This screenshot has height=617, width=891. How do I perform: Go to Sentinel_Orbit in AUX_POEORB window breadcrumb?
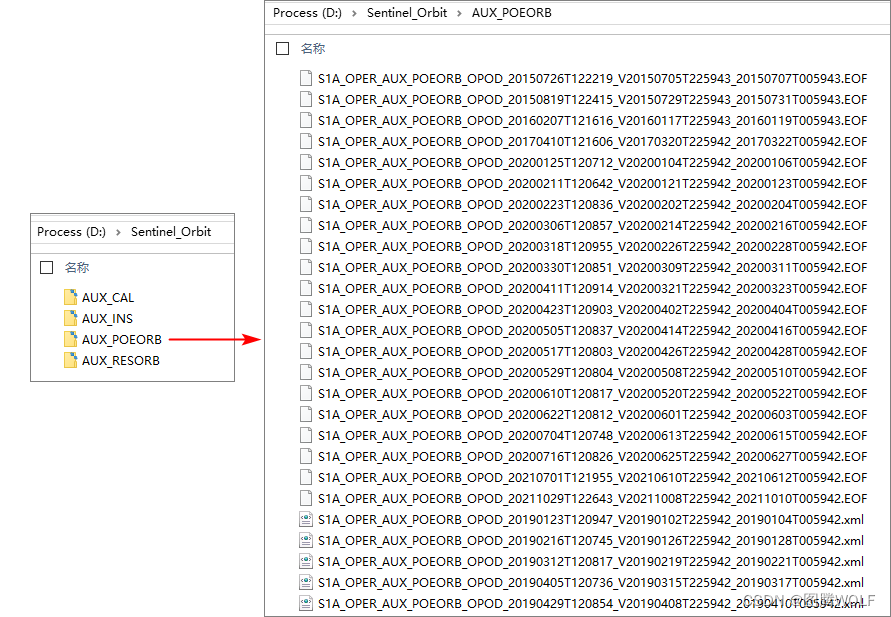[x=407, y=13]
